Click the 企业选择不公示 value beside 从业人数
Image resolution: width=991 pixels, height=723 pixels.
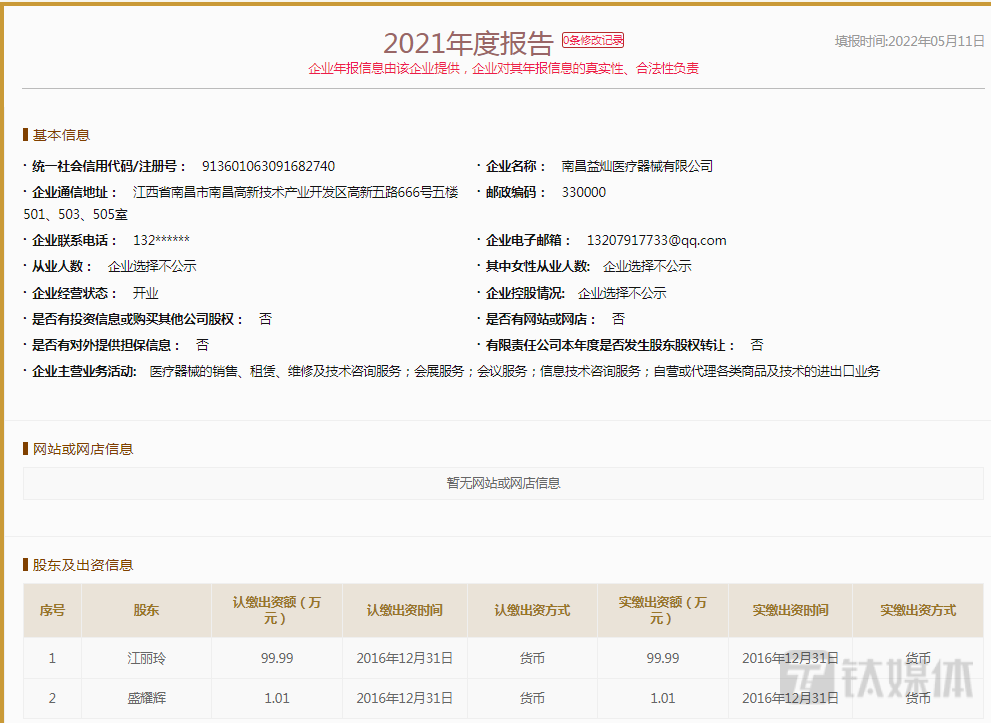coord(152,266)
